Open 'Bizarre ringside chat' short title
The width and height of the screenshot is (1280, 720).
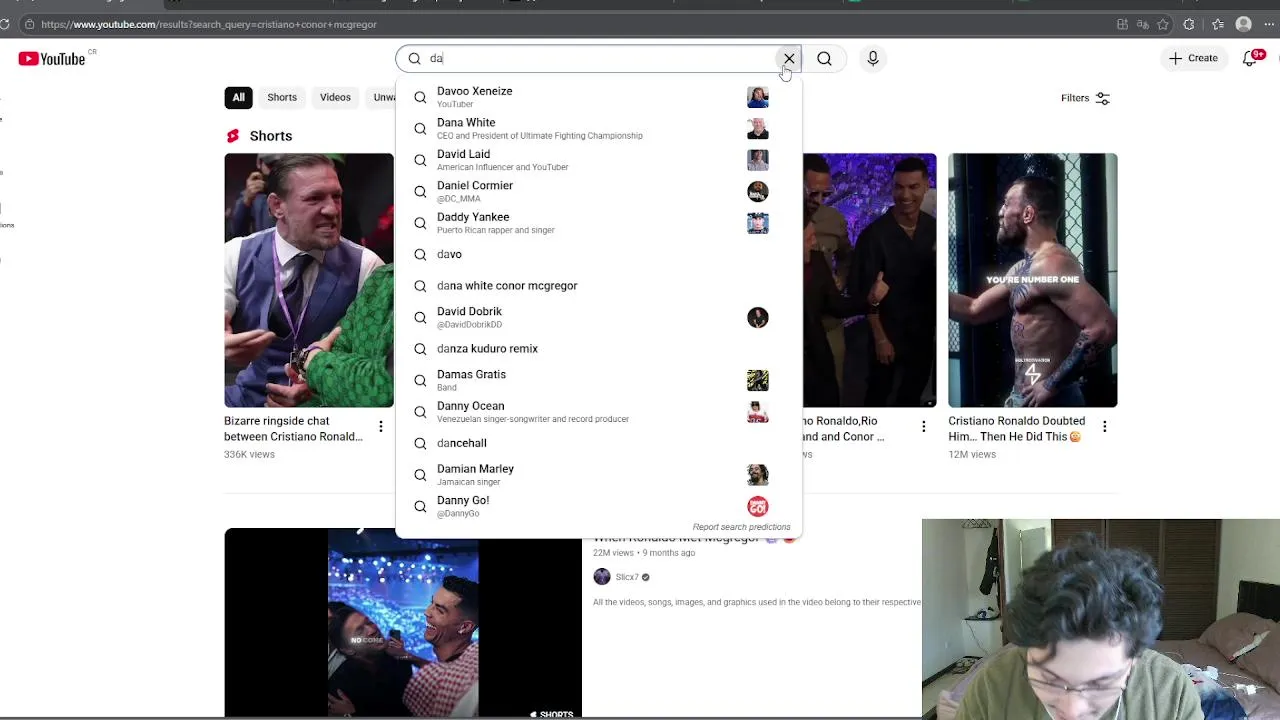coord(293,429)
